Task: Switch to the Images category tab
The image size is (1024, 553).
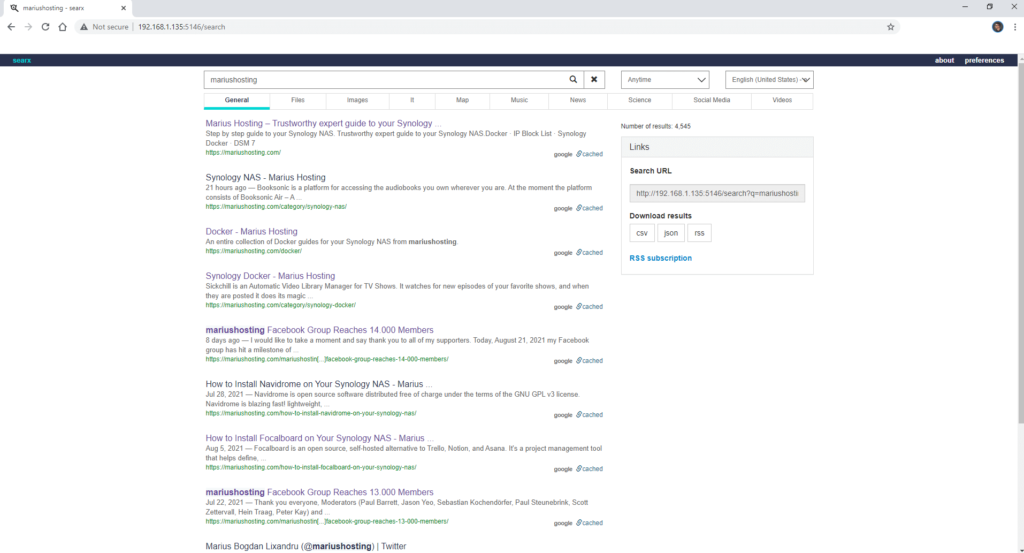Action: 357,100
